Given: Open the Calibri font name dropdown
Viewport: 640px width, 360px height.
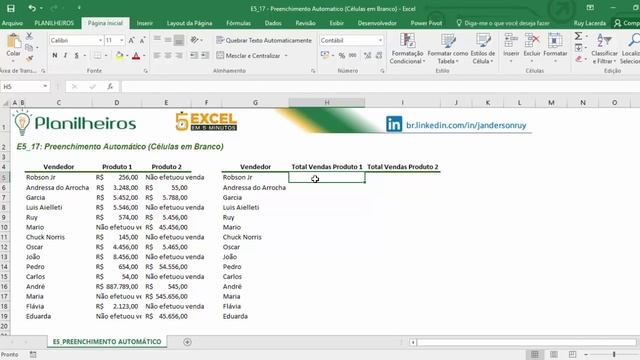Looking at the screenshot, I should coord(100,40).
